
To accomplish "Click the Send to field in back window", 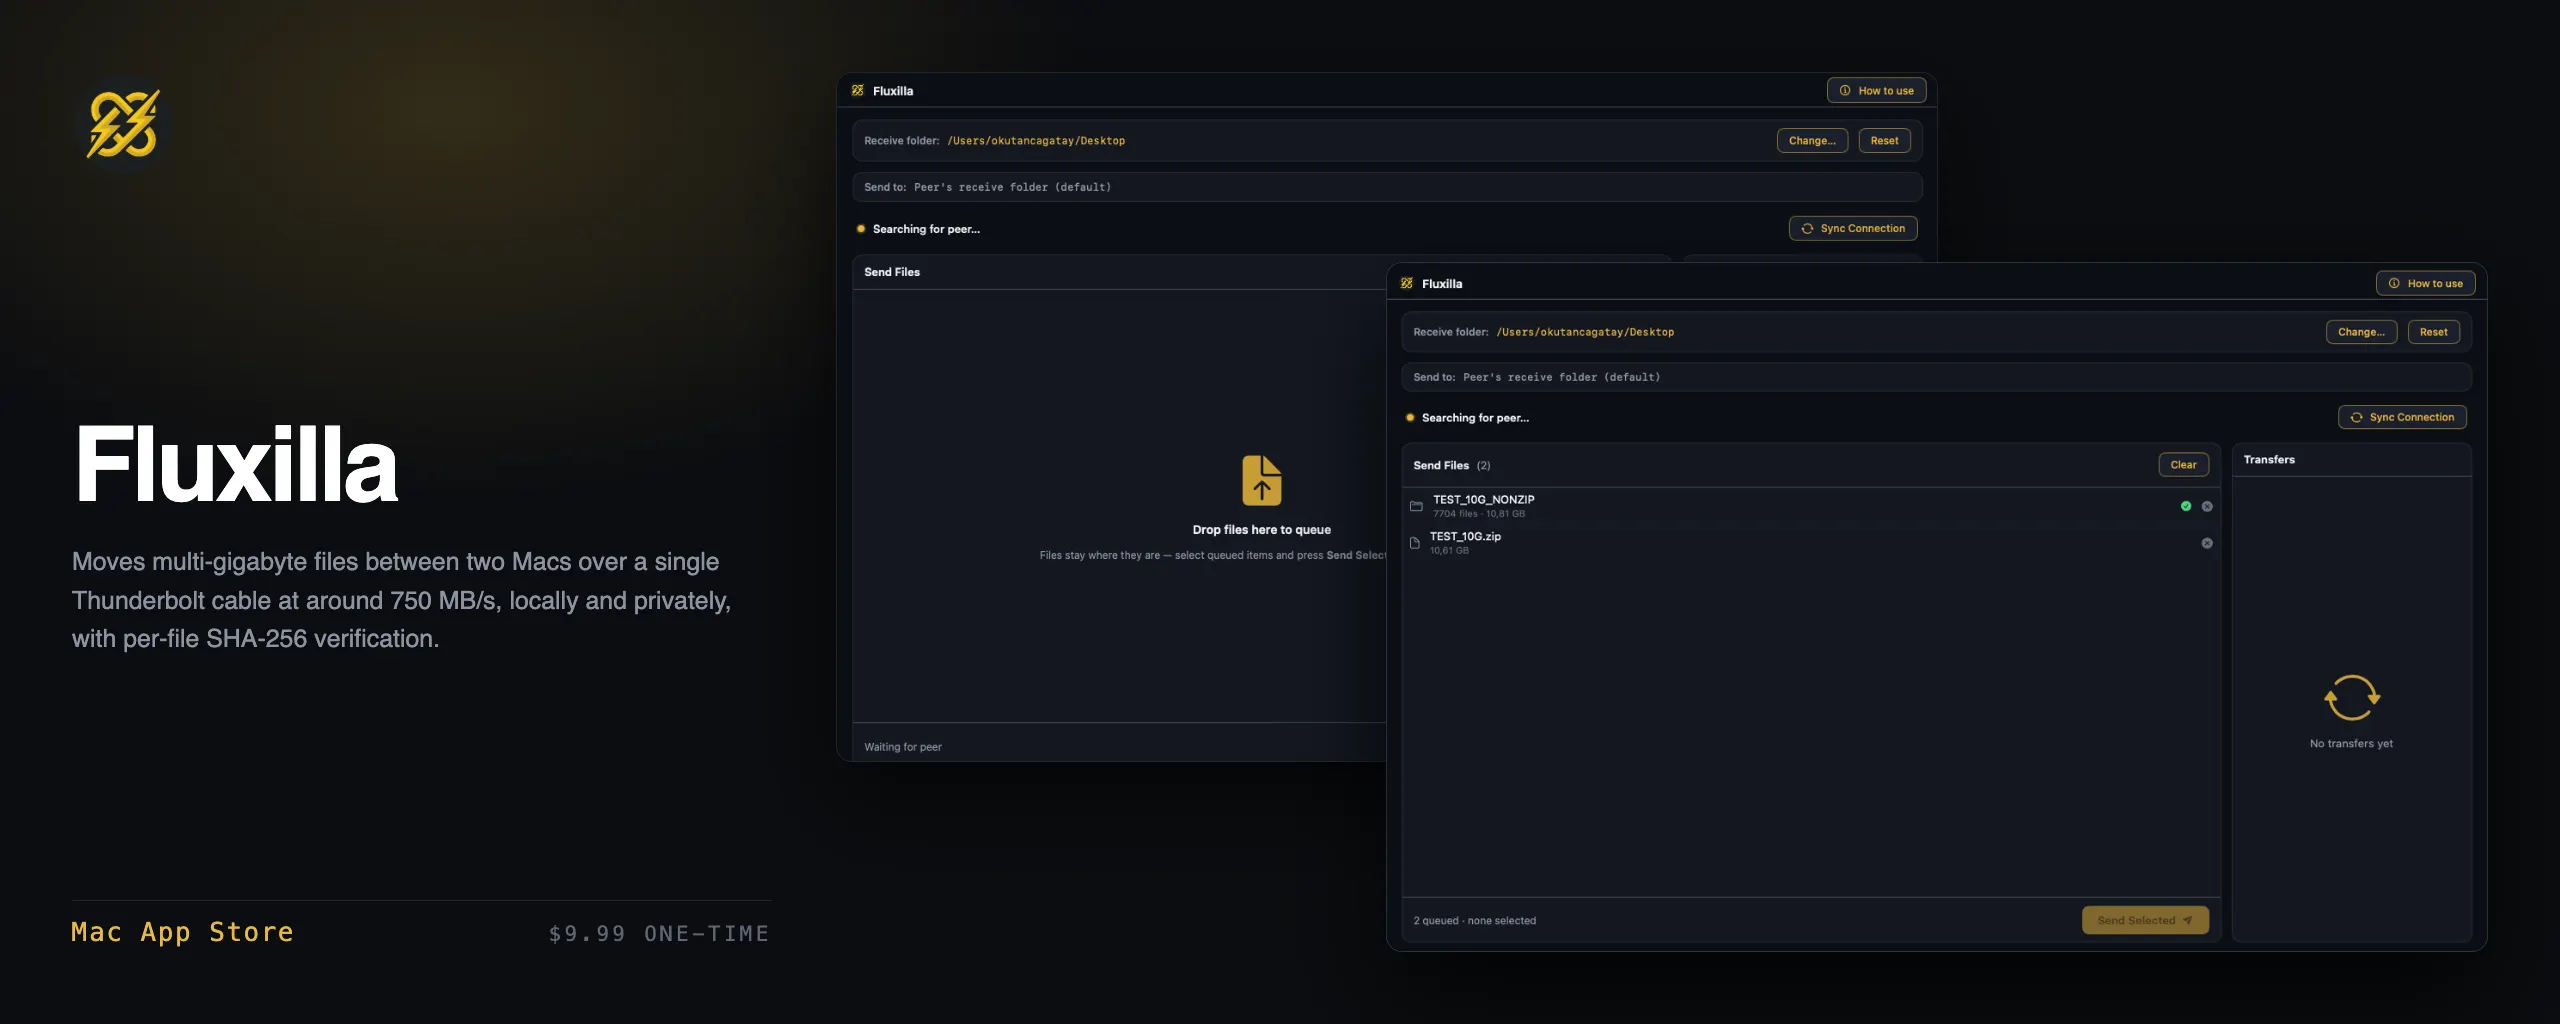I will [x=1387, y=187].
